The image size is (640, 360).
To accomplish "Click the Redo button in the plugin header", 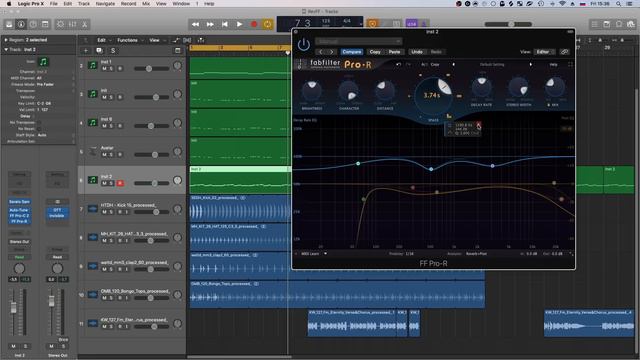I will pos(436,52).
